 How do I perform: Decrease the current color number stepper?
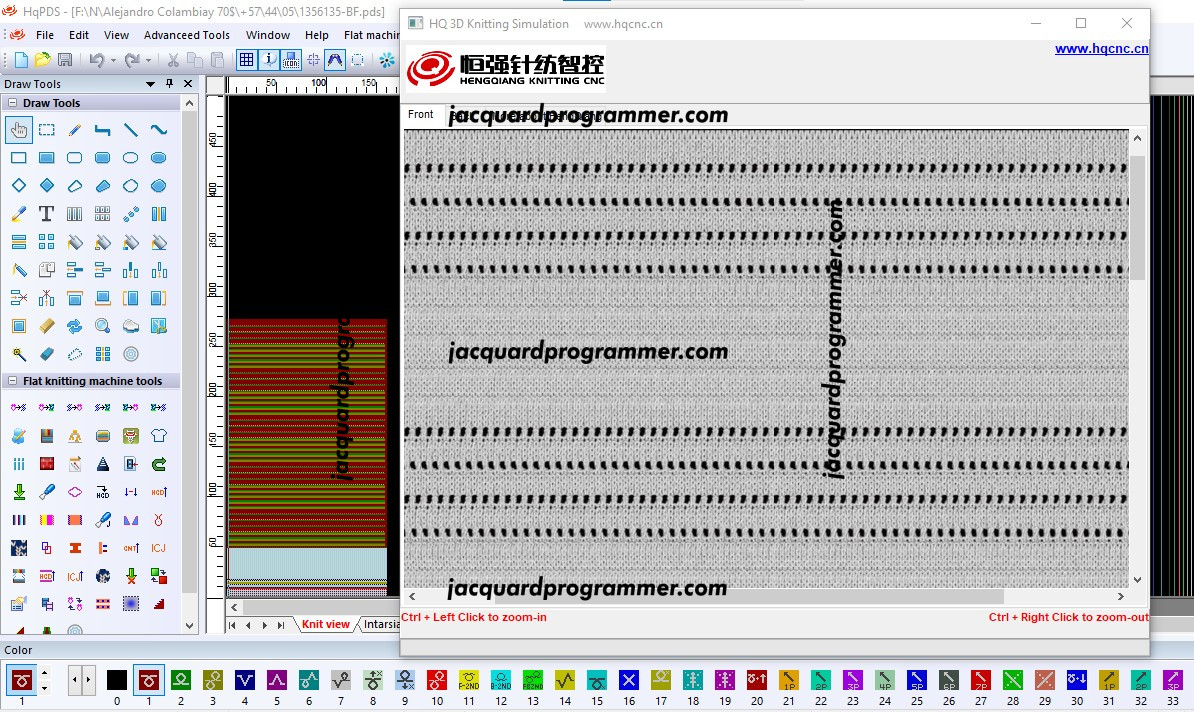coord(44,687)
